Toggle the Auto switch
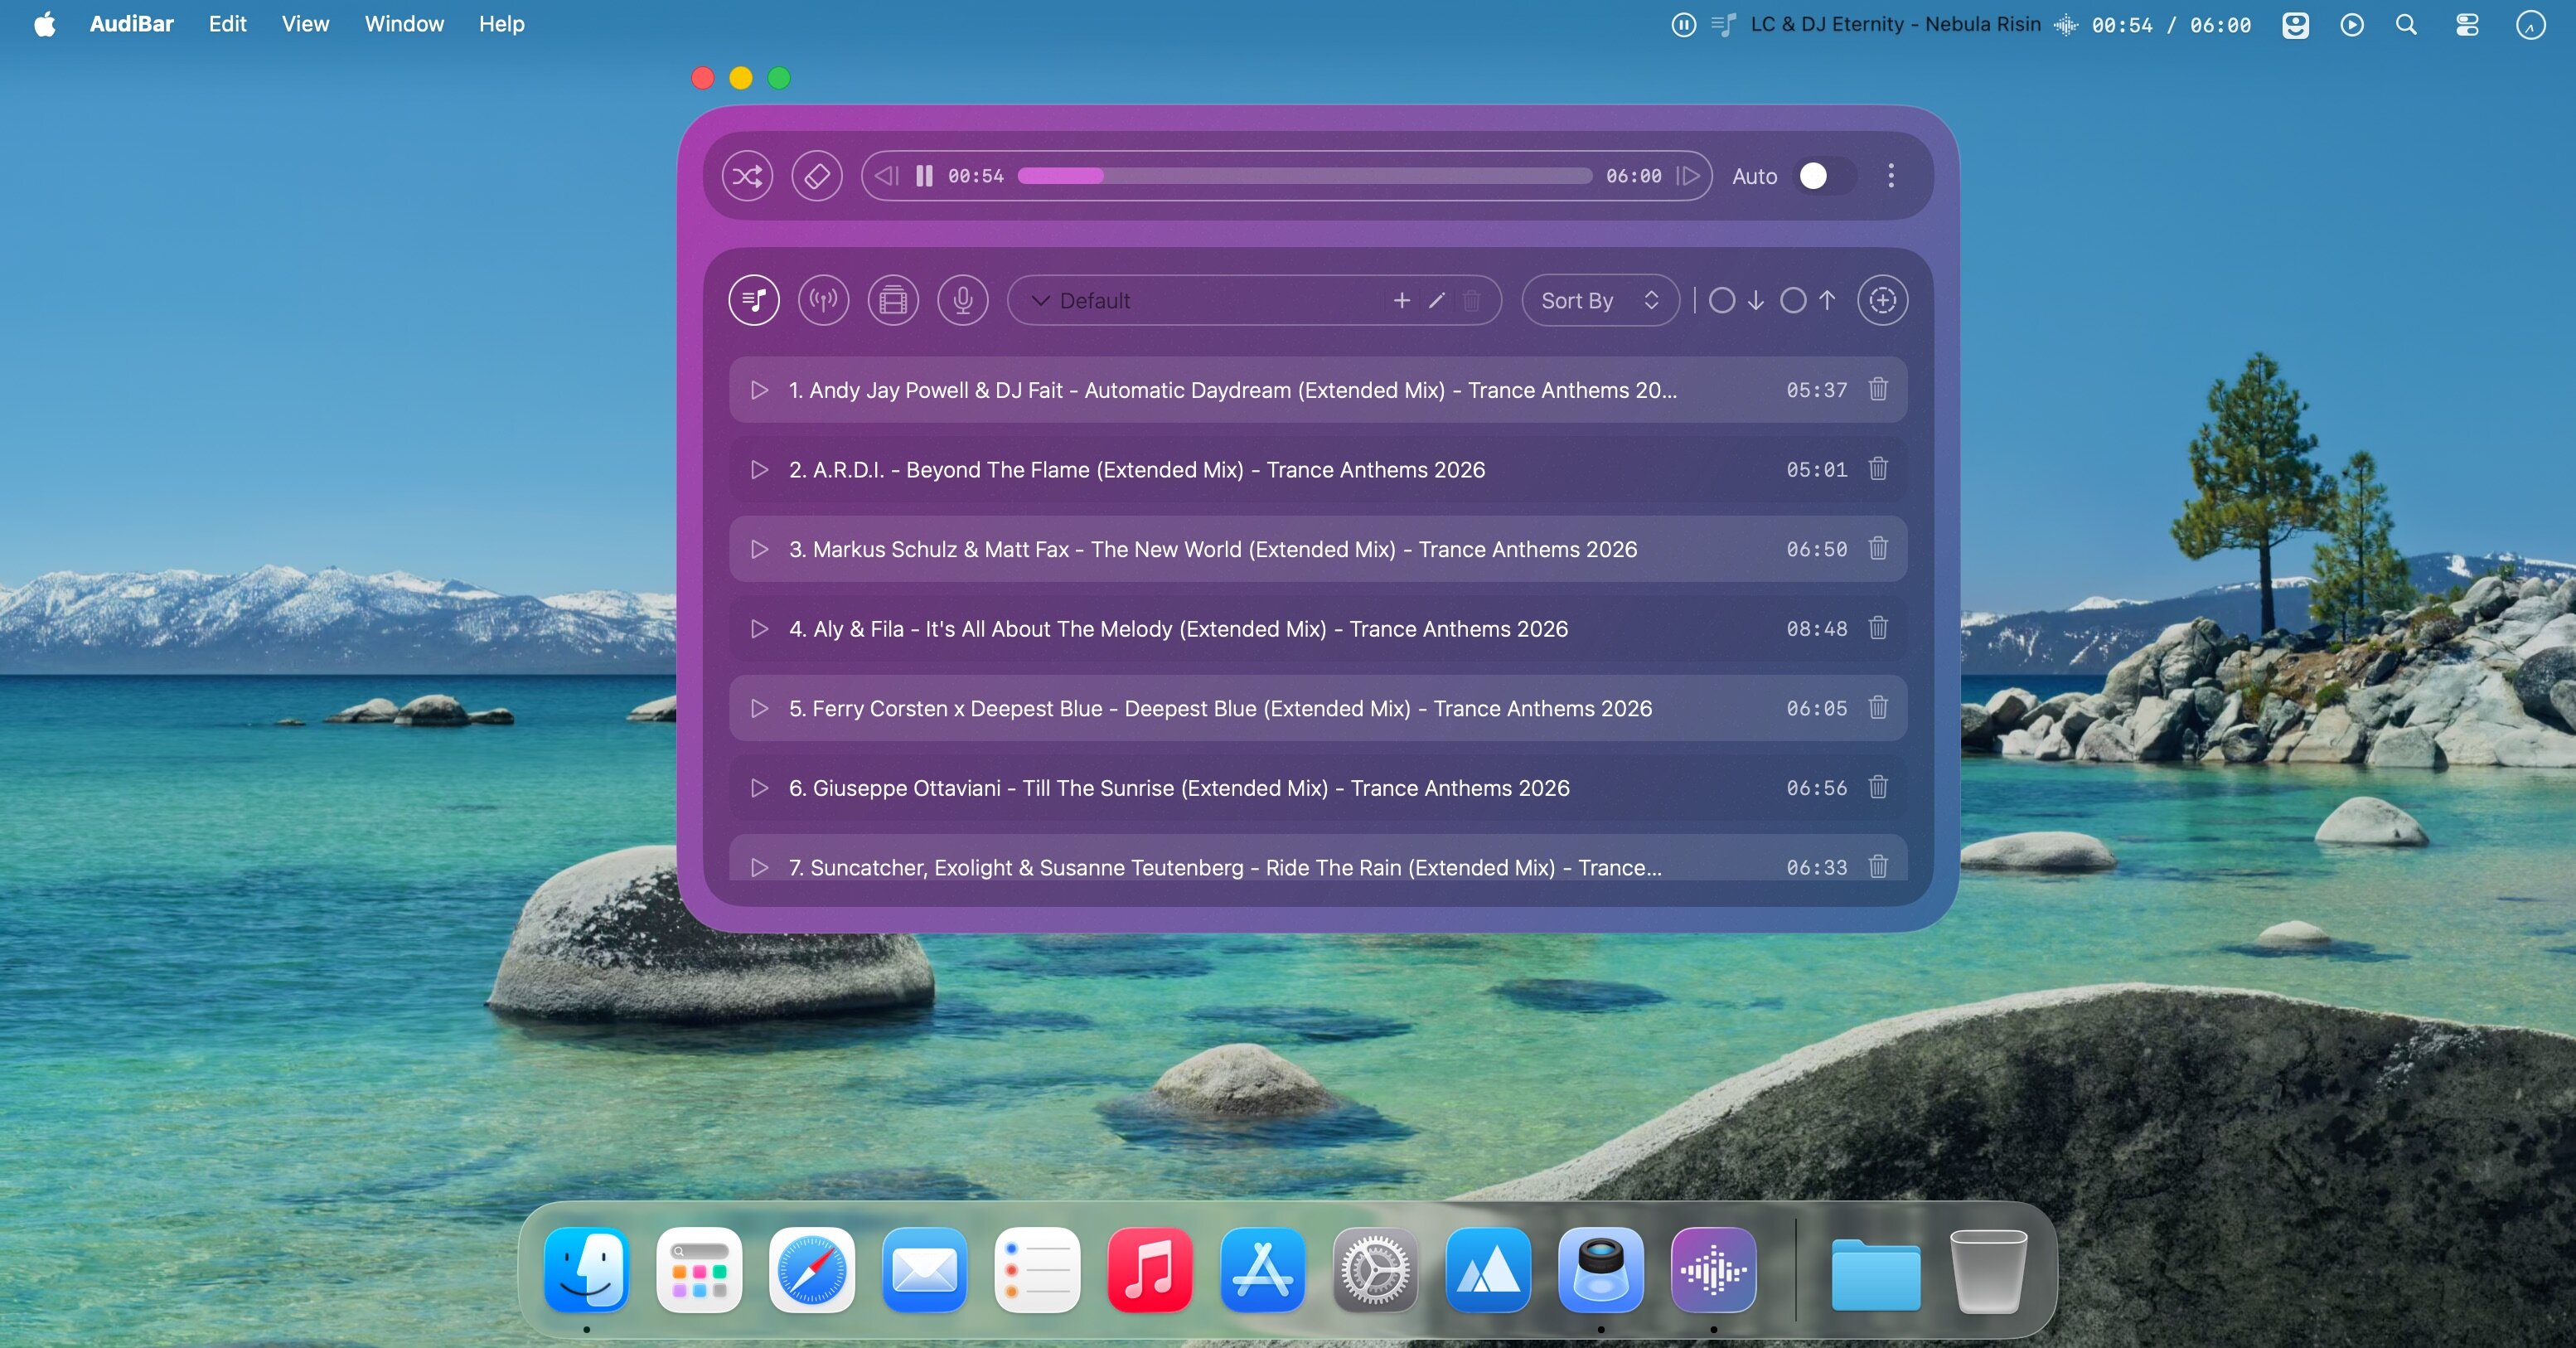The height and width of the screenshot is (1348, 2576). (1824, 176)
